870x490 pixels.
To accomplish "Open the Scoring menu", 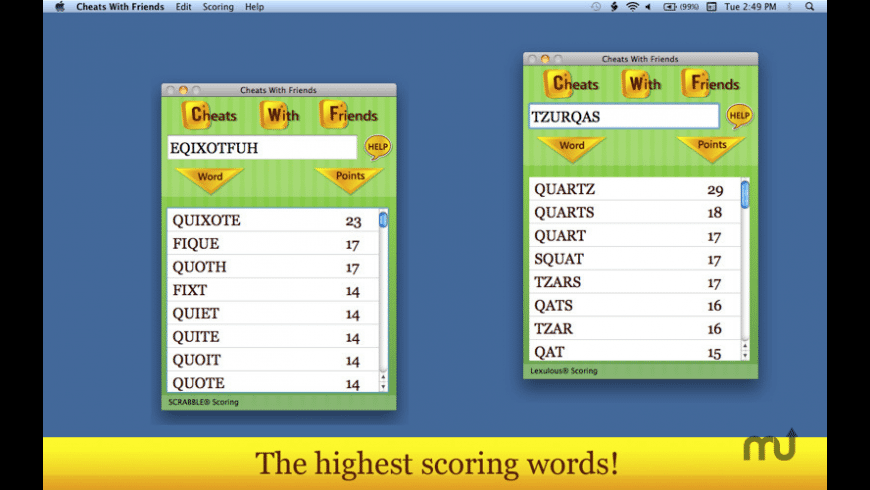I will (218, 7).
